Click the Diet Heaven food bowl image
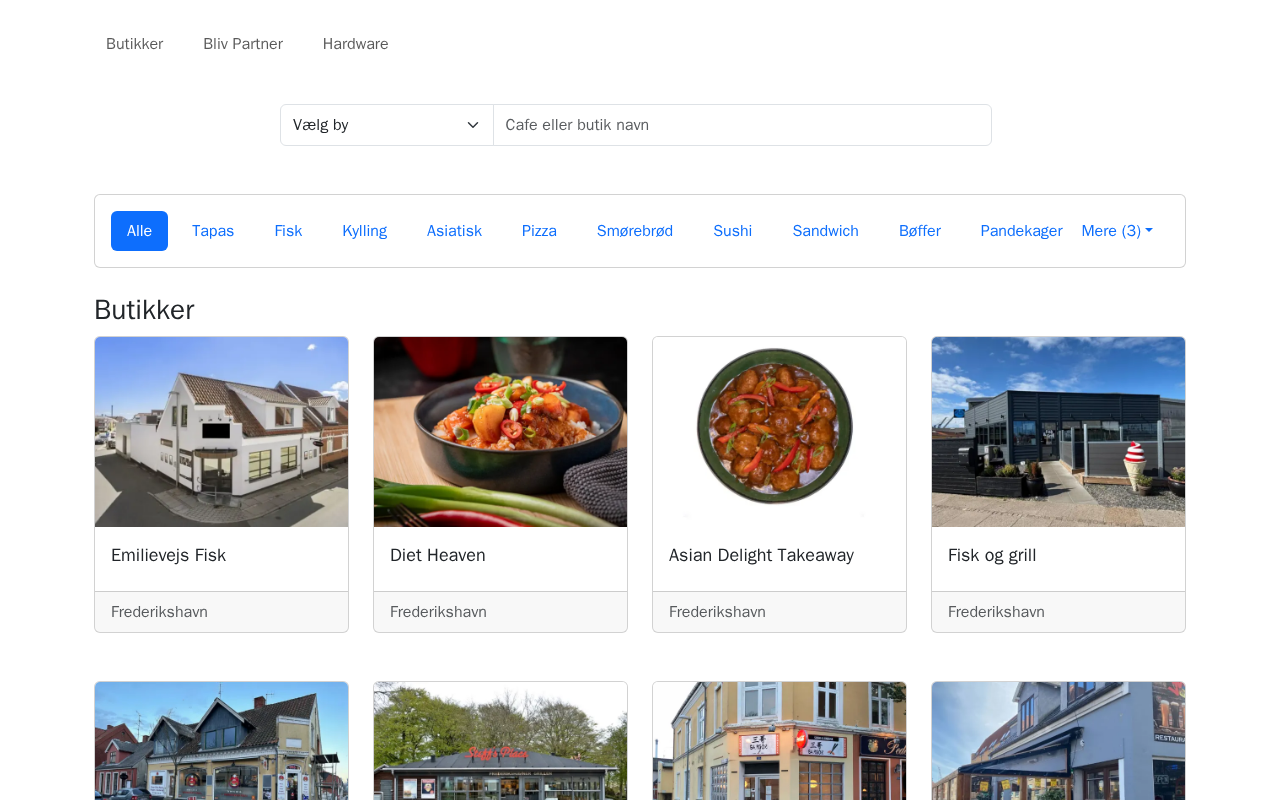Image resolution: width=1280 pixels, height=800 pixels. coord(500,431)
